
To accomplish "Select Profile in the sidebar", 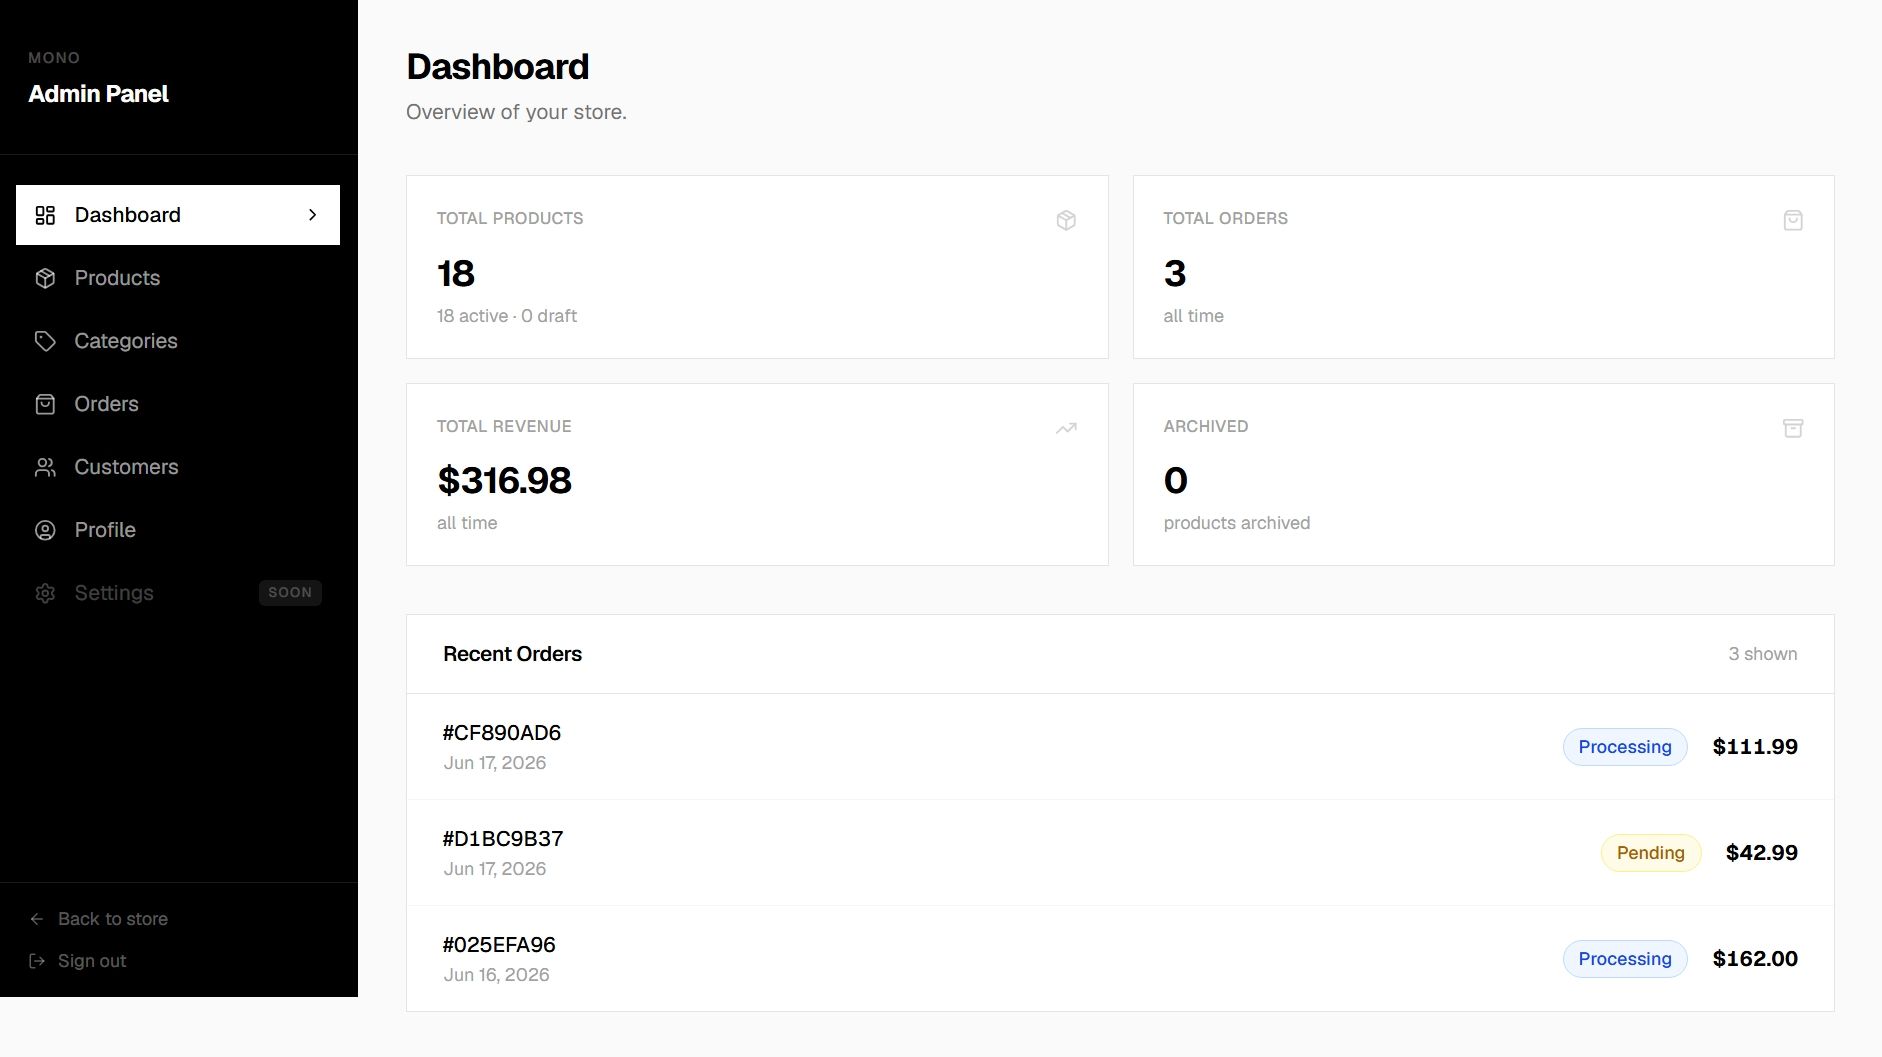I will pyautogui.click(x=178, y=530).
